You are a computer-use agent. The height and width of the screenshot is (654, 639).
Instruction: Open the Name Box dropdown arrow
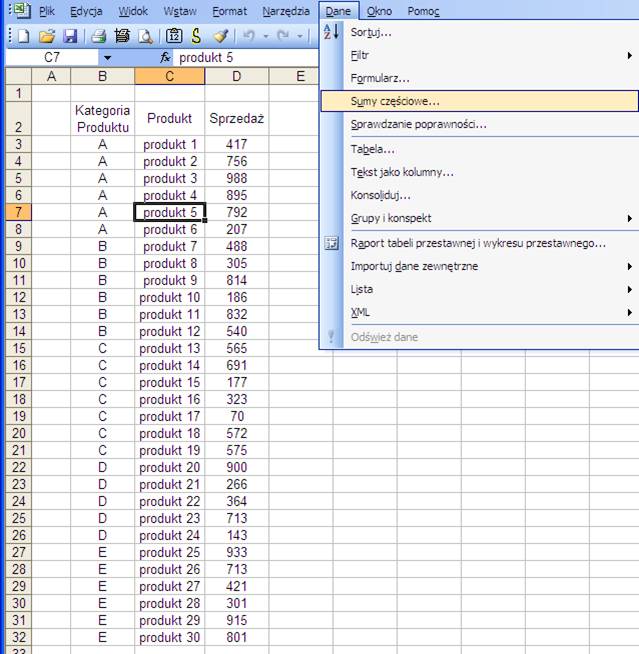point(107,59)
